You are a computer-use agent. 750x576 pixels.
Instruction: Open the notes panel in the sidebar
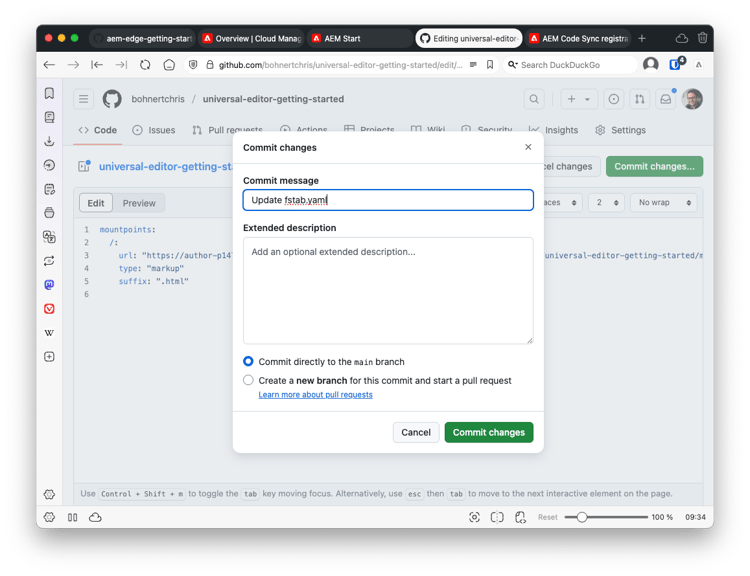(x=49, y=189)
